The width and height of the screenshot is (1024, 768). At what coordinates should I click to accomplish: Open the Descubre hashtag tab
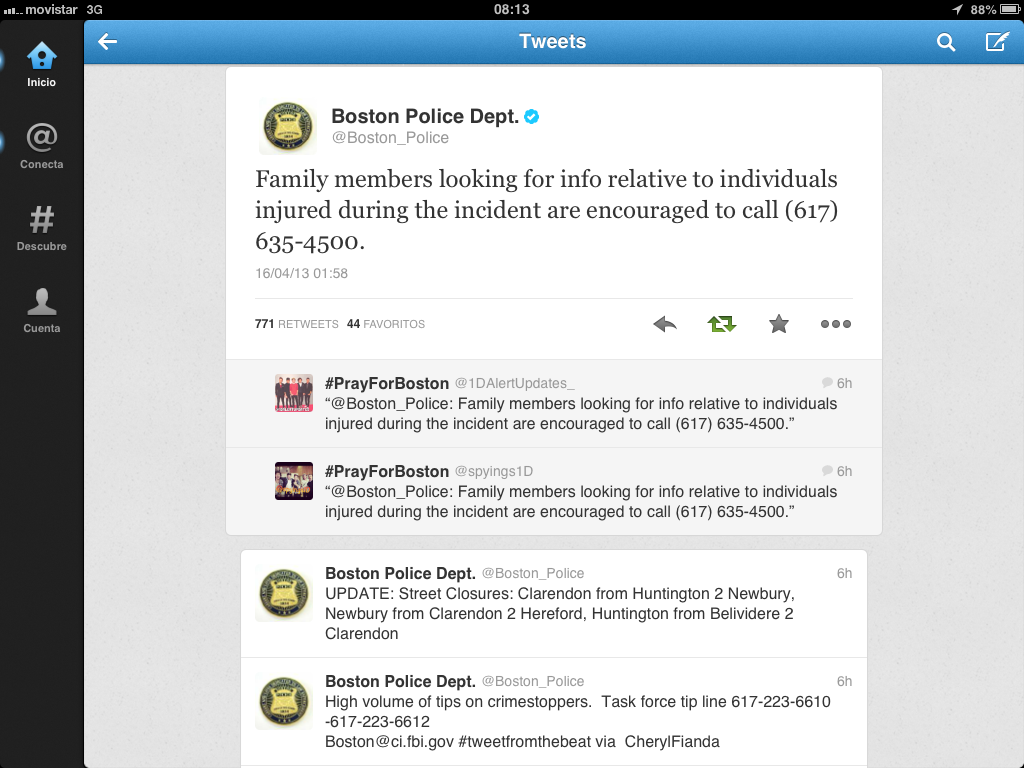pyautogui.click(x=41, y=229)
